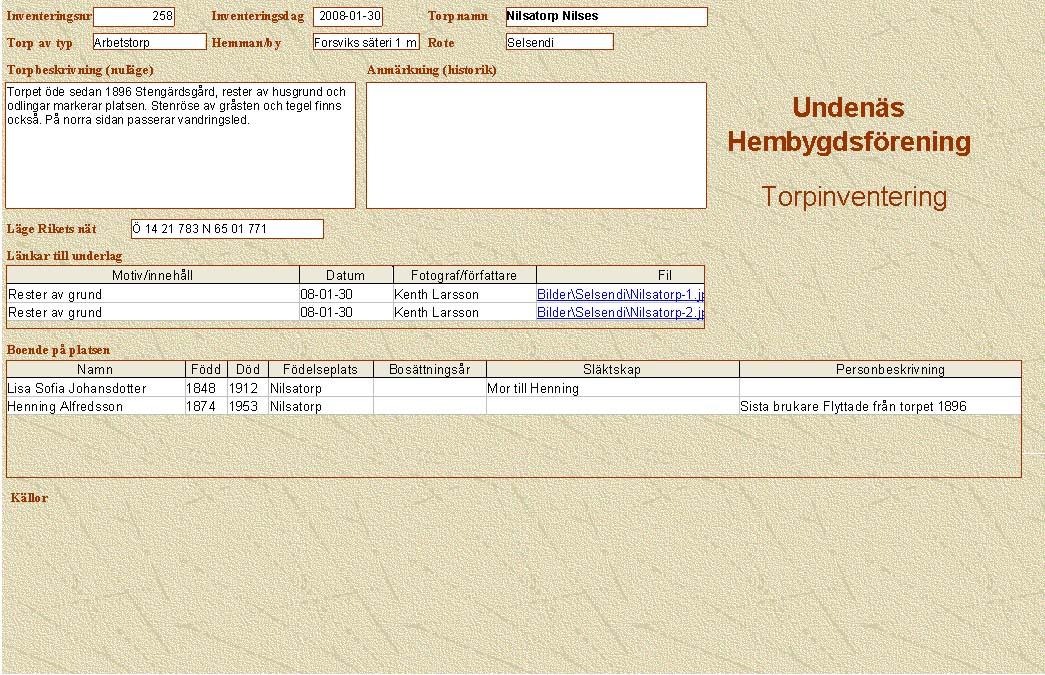The image size is (1045, 675).
Task: Click the Rote field Selsendi
Action: point(559,42)
